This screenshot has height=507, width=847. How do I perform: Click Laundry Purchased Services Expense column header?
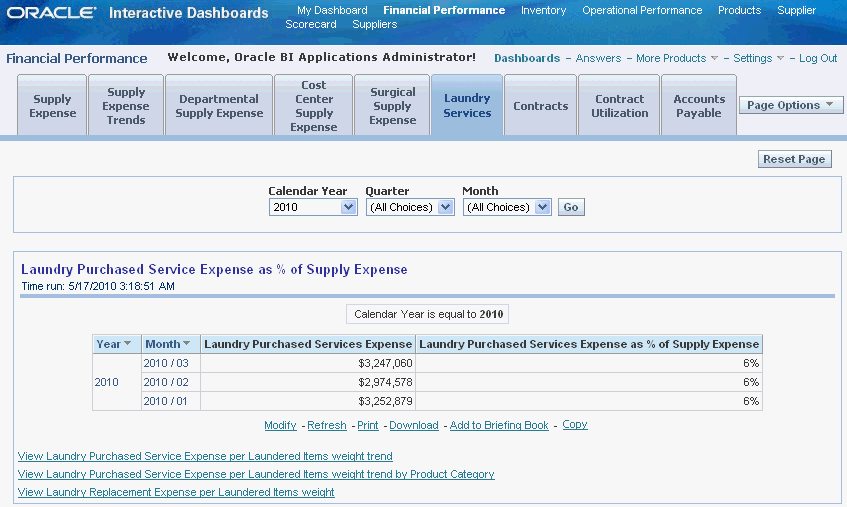308,344
